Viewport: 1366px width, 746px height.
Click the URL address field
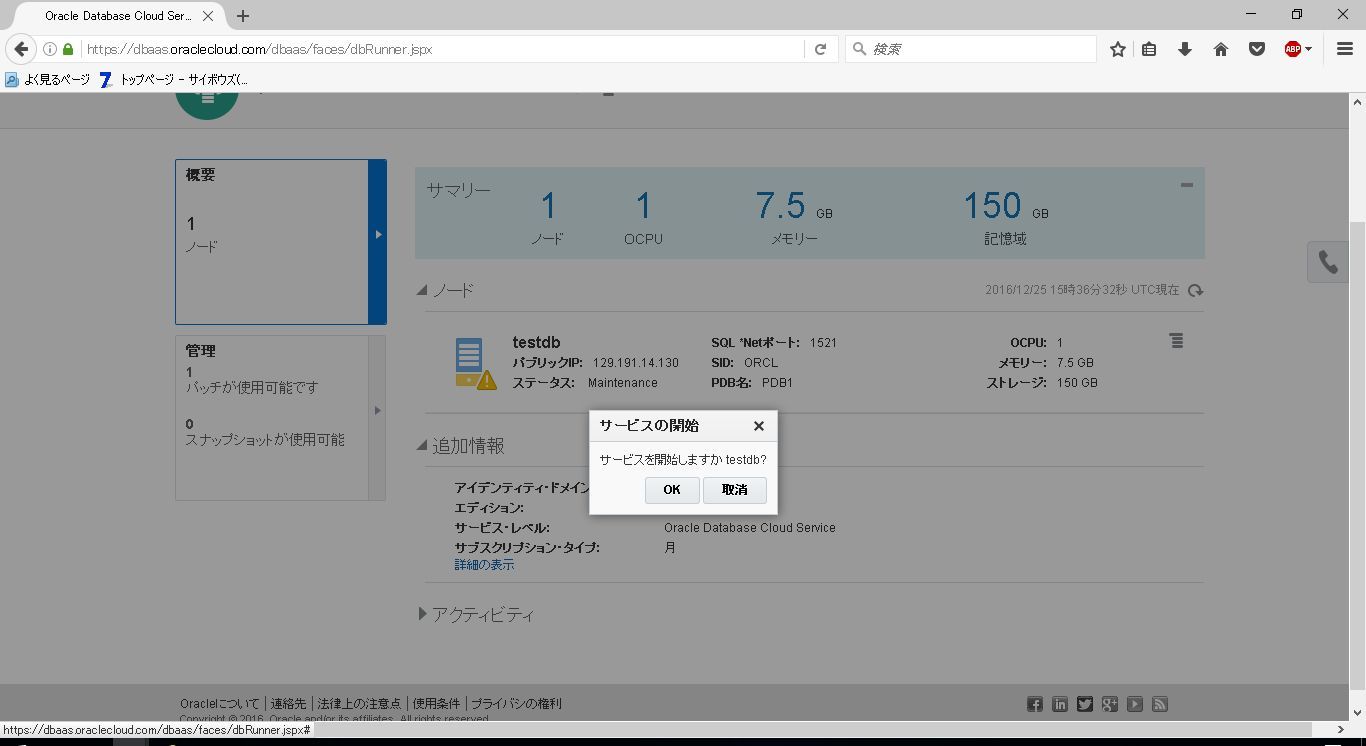[440, 49]
